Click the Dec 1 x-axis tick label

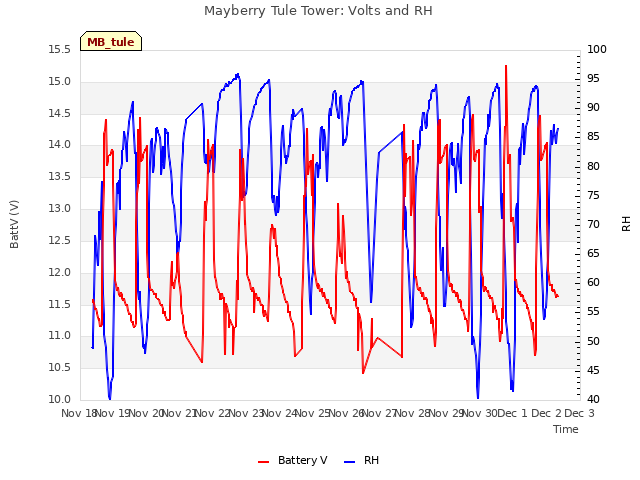click(512, 413)
